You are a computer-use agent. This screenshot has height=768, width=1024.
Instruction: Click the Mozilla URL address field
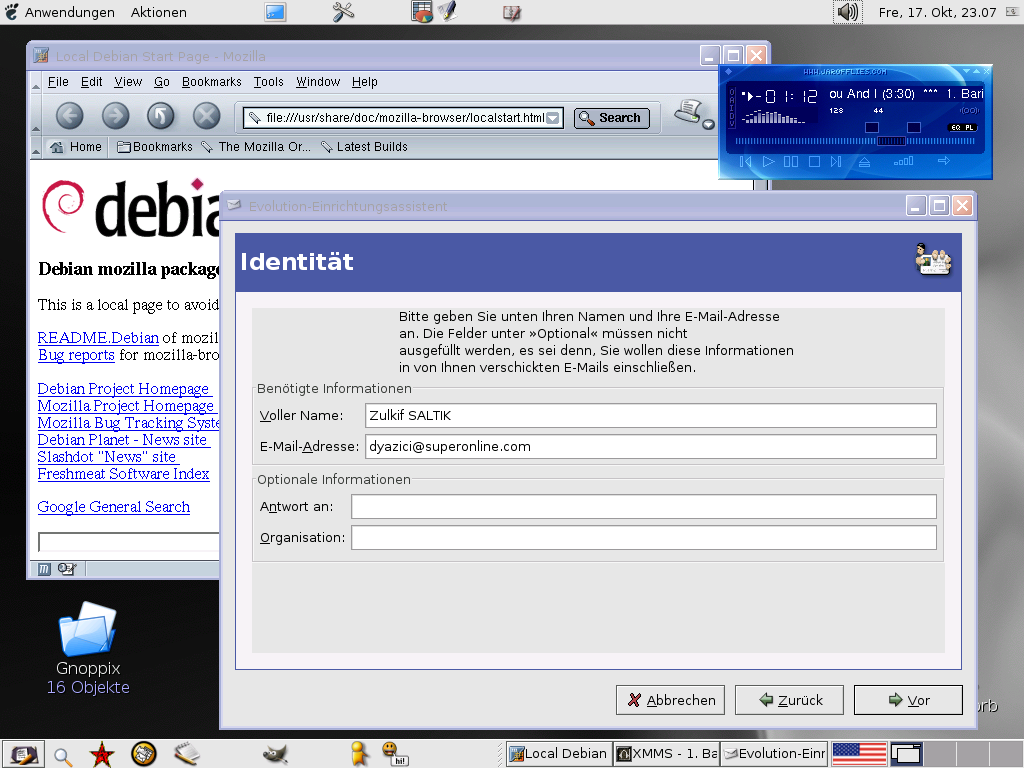point(402,118)
